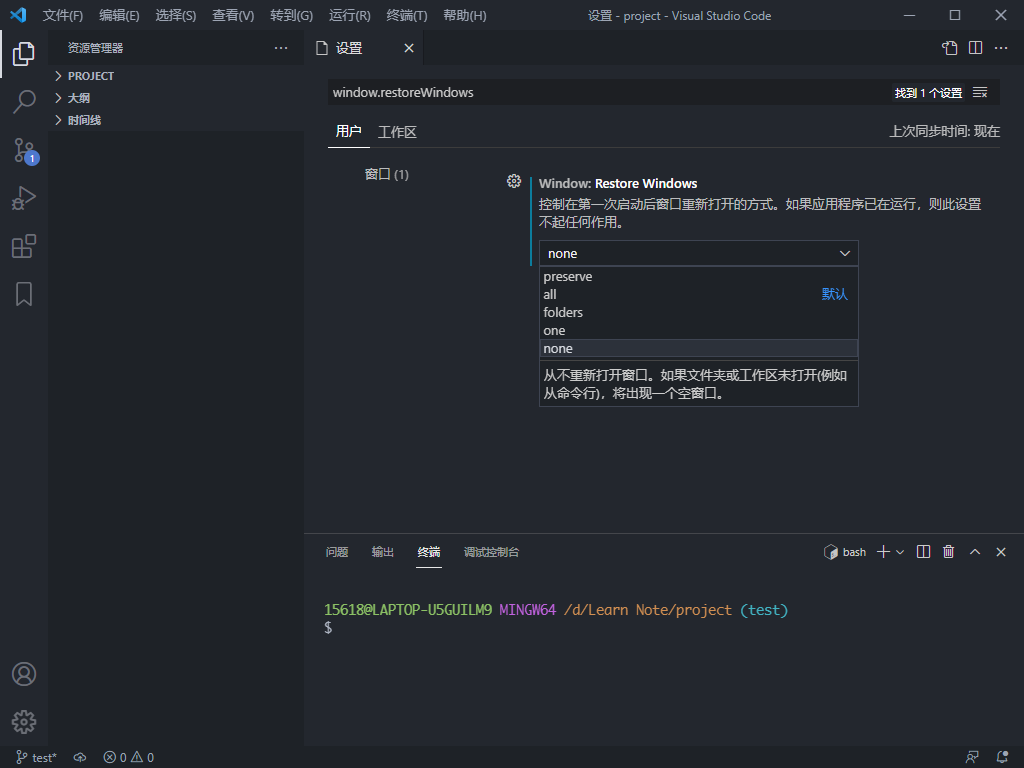Viewport: 1024px width, 768px height.
Task: Select the 设置 editor tab
Action: click(364, 48)
